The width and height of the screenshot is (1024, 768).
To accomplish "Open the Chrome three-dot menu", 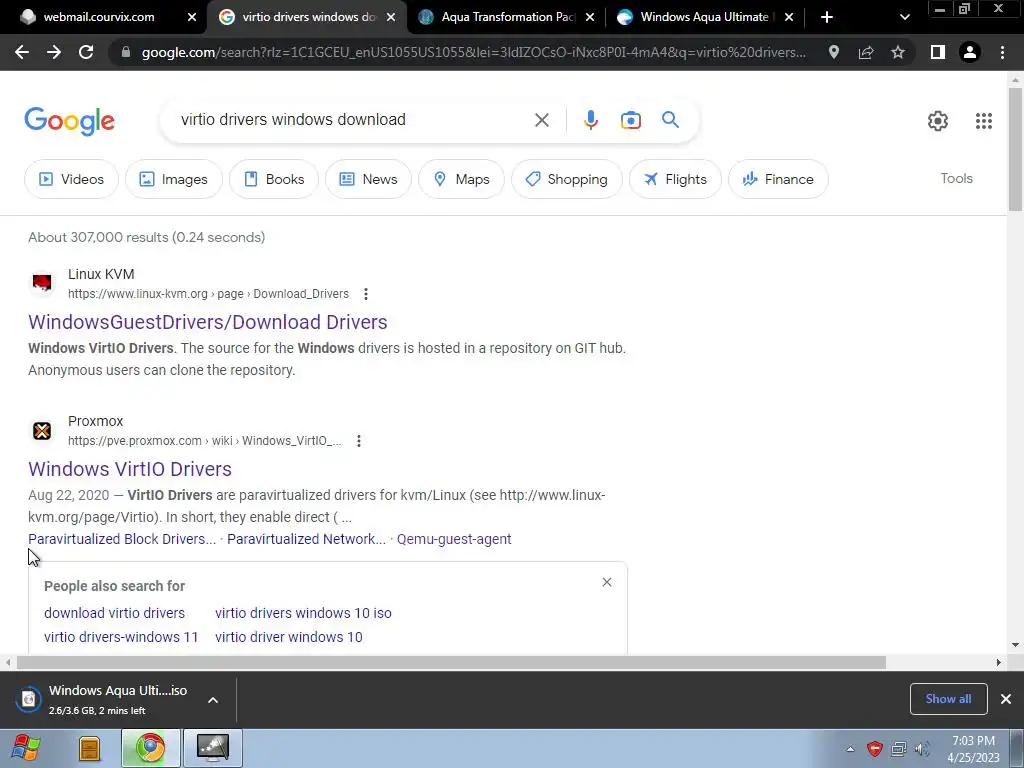I will tap(1002, 52).
